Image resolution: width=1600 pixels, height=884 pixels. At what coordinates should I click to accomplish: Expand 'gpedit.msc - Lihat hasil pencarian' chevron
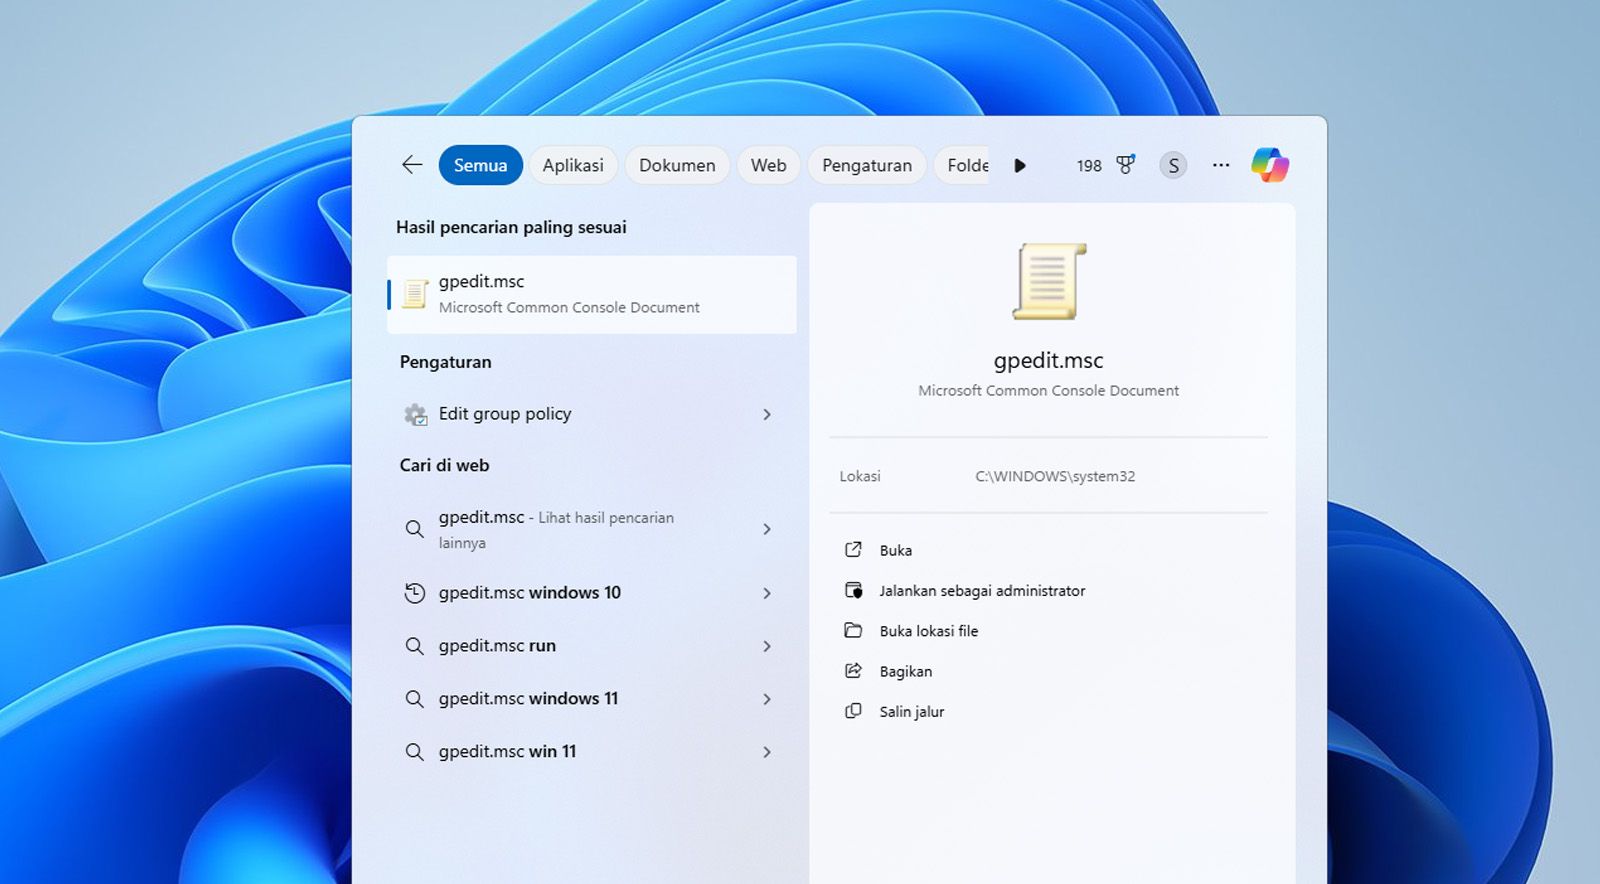(767, 529)
